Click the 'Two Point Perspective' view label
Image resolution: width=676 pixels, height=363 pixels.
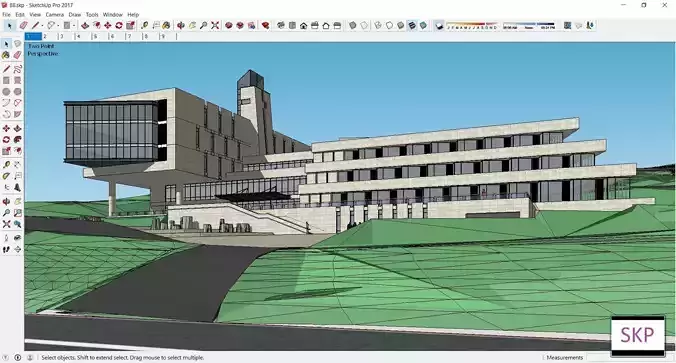43,50
